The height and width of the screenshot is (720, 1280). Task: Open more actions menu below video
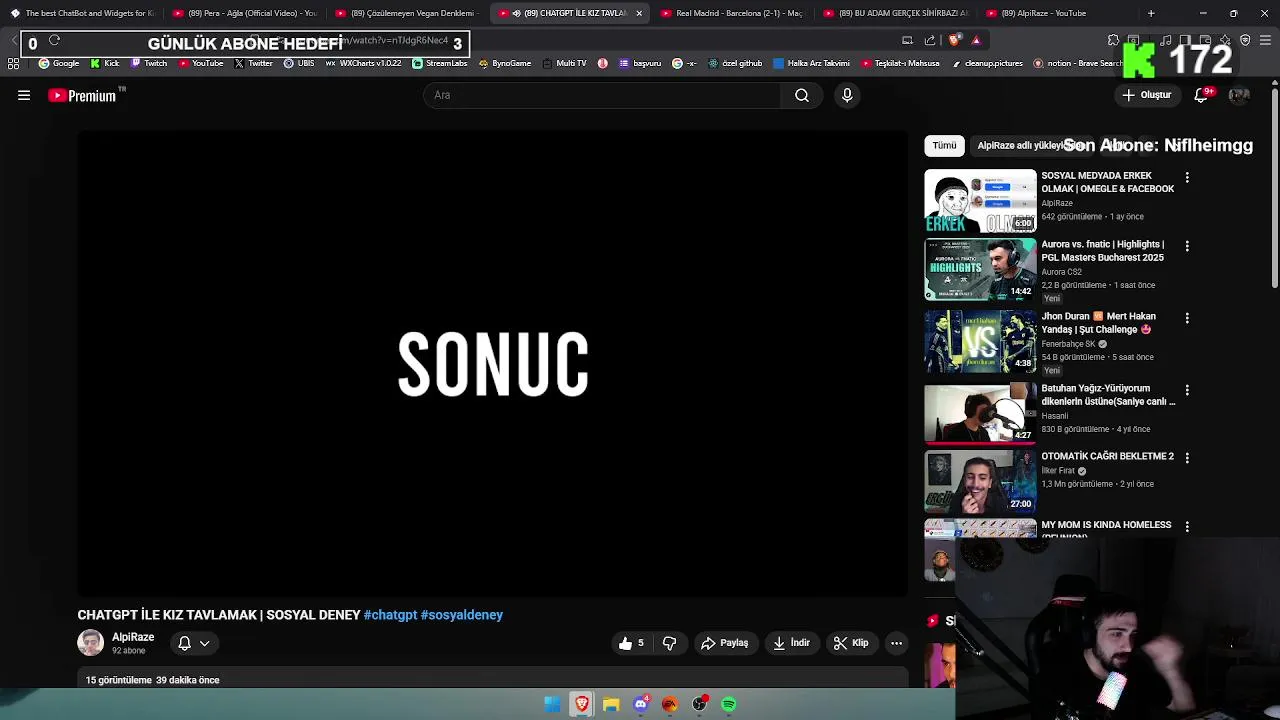click(x=897, y=643)
